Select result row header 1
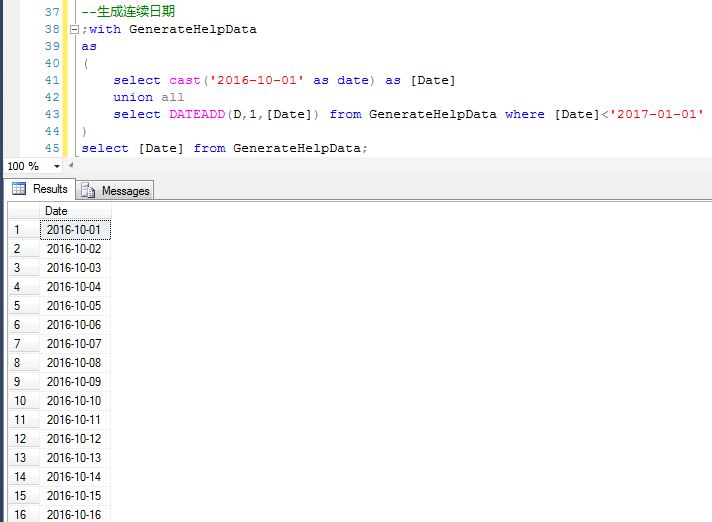712x522 pixels. [x=24, y=230]
